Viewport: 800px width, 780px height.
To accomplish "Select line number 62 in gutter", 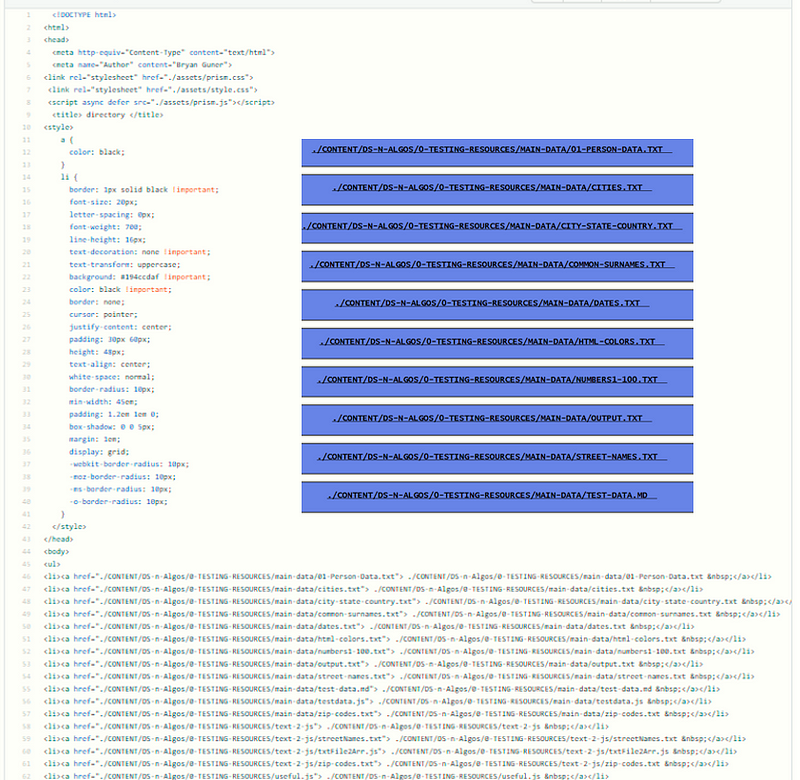I will point(27,776).
